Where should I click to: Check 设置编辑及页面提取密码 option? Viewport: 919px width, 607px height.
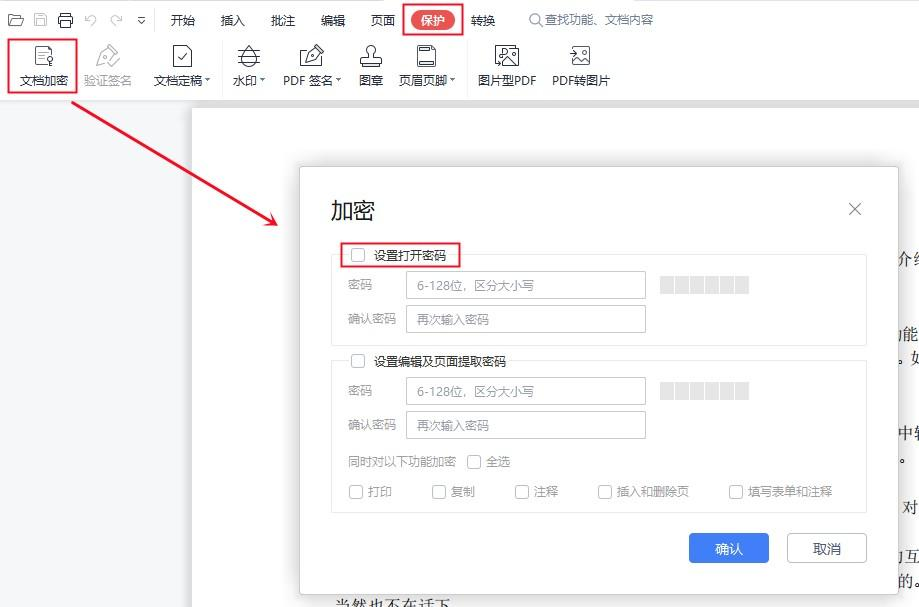[358, 361]
